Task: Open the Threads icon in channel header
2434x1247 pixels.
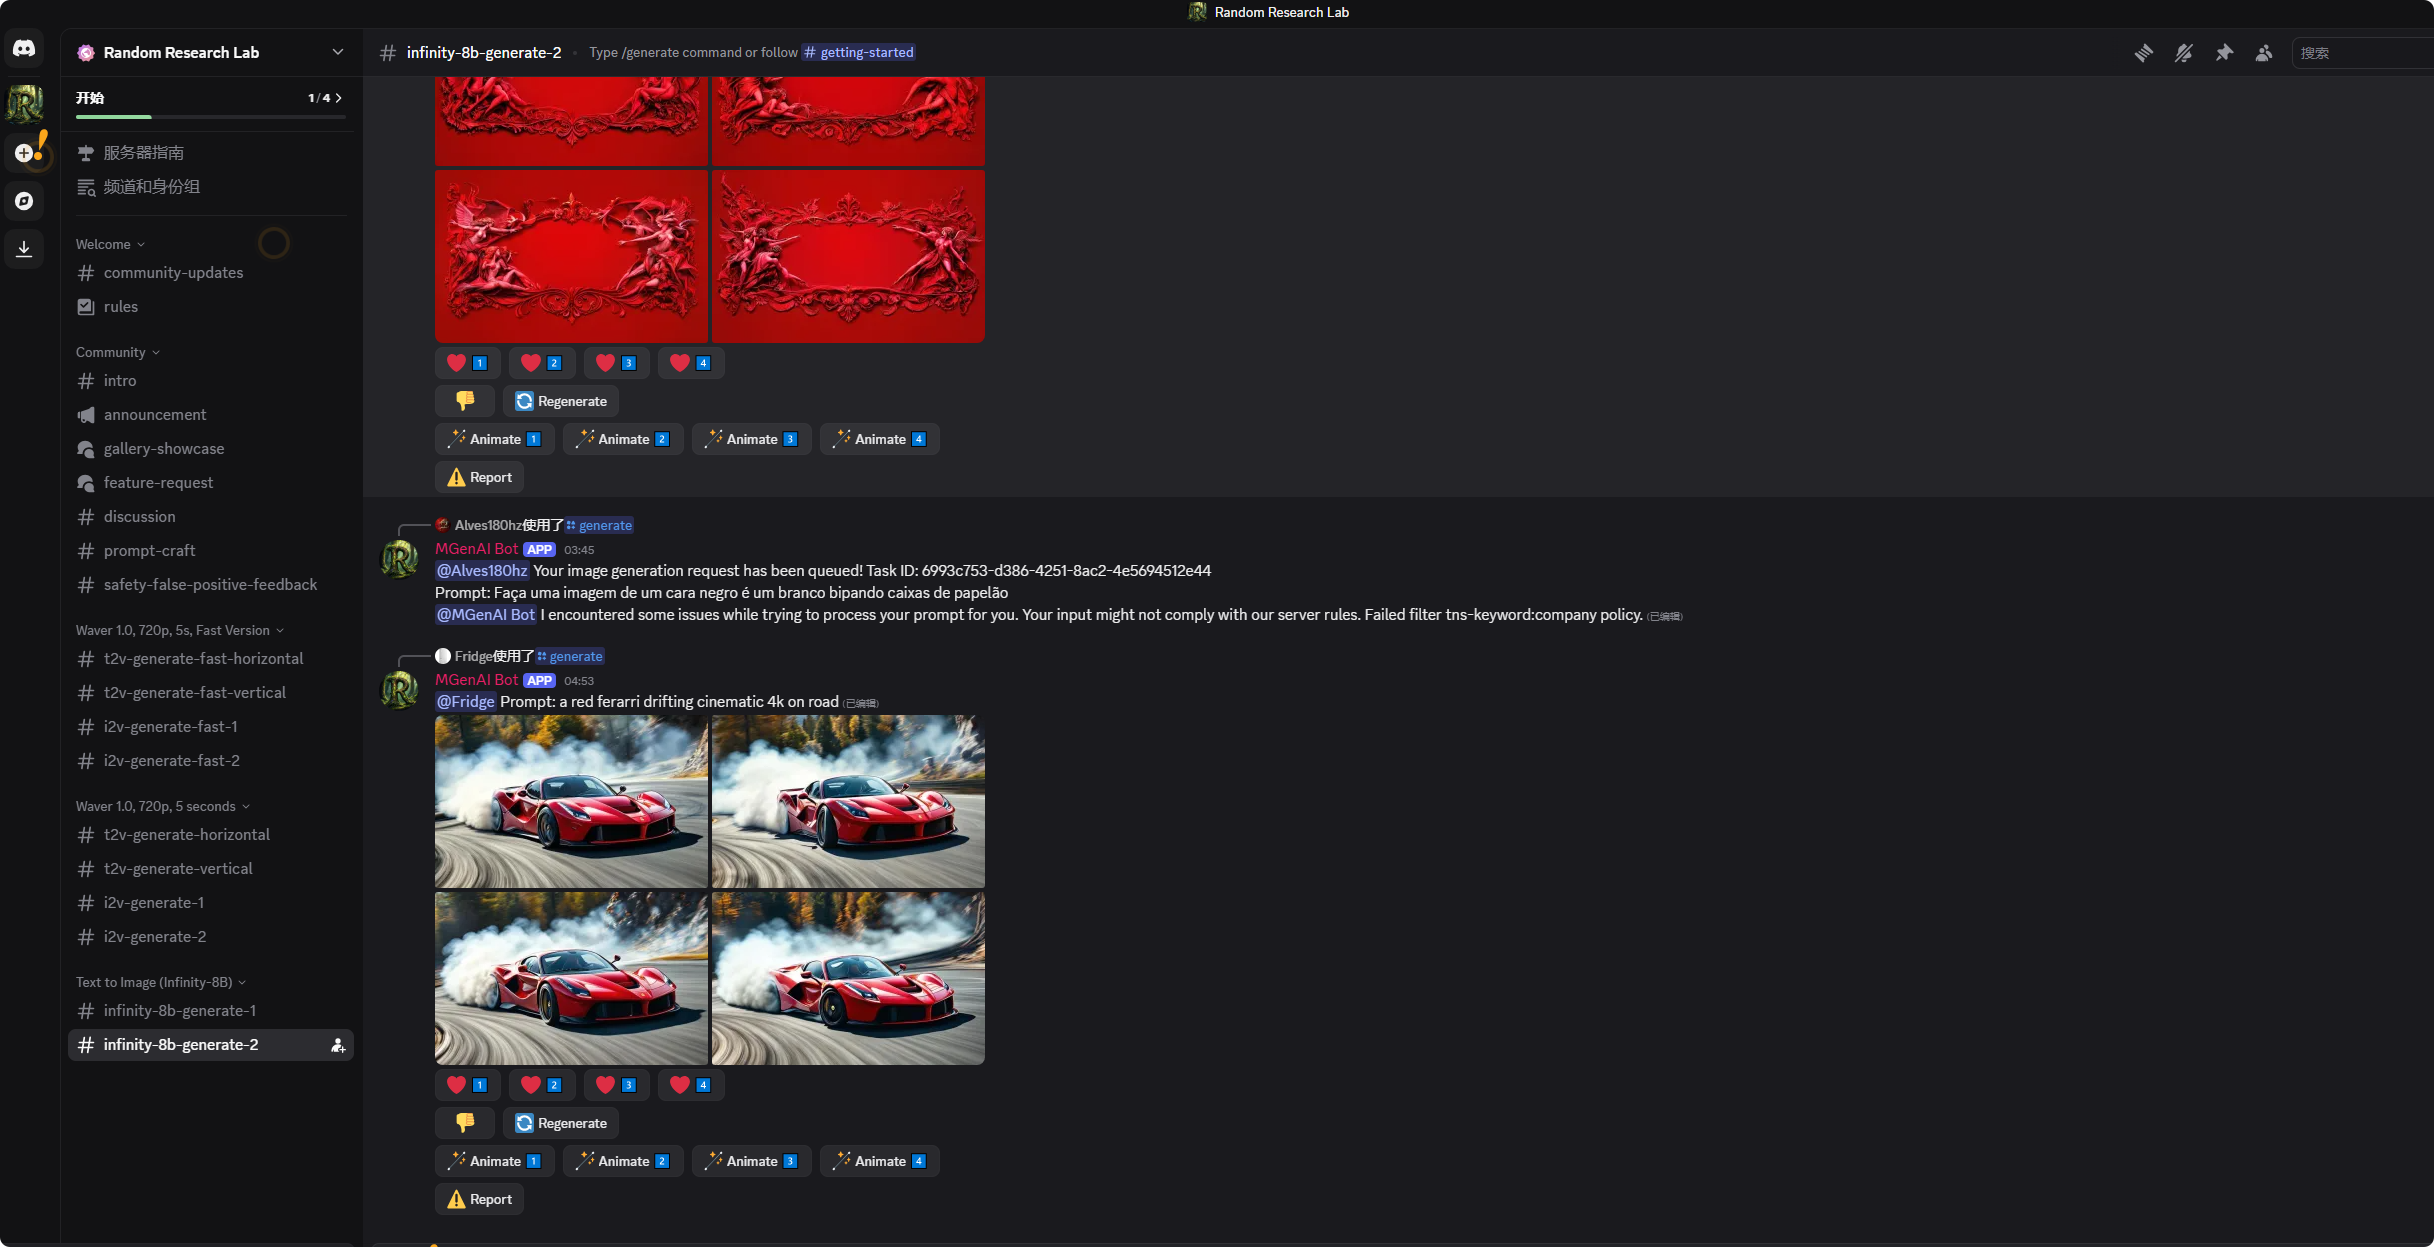Action: tap(2143, 53)
